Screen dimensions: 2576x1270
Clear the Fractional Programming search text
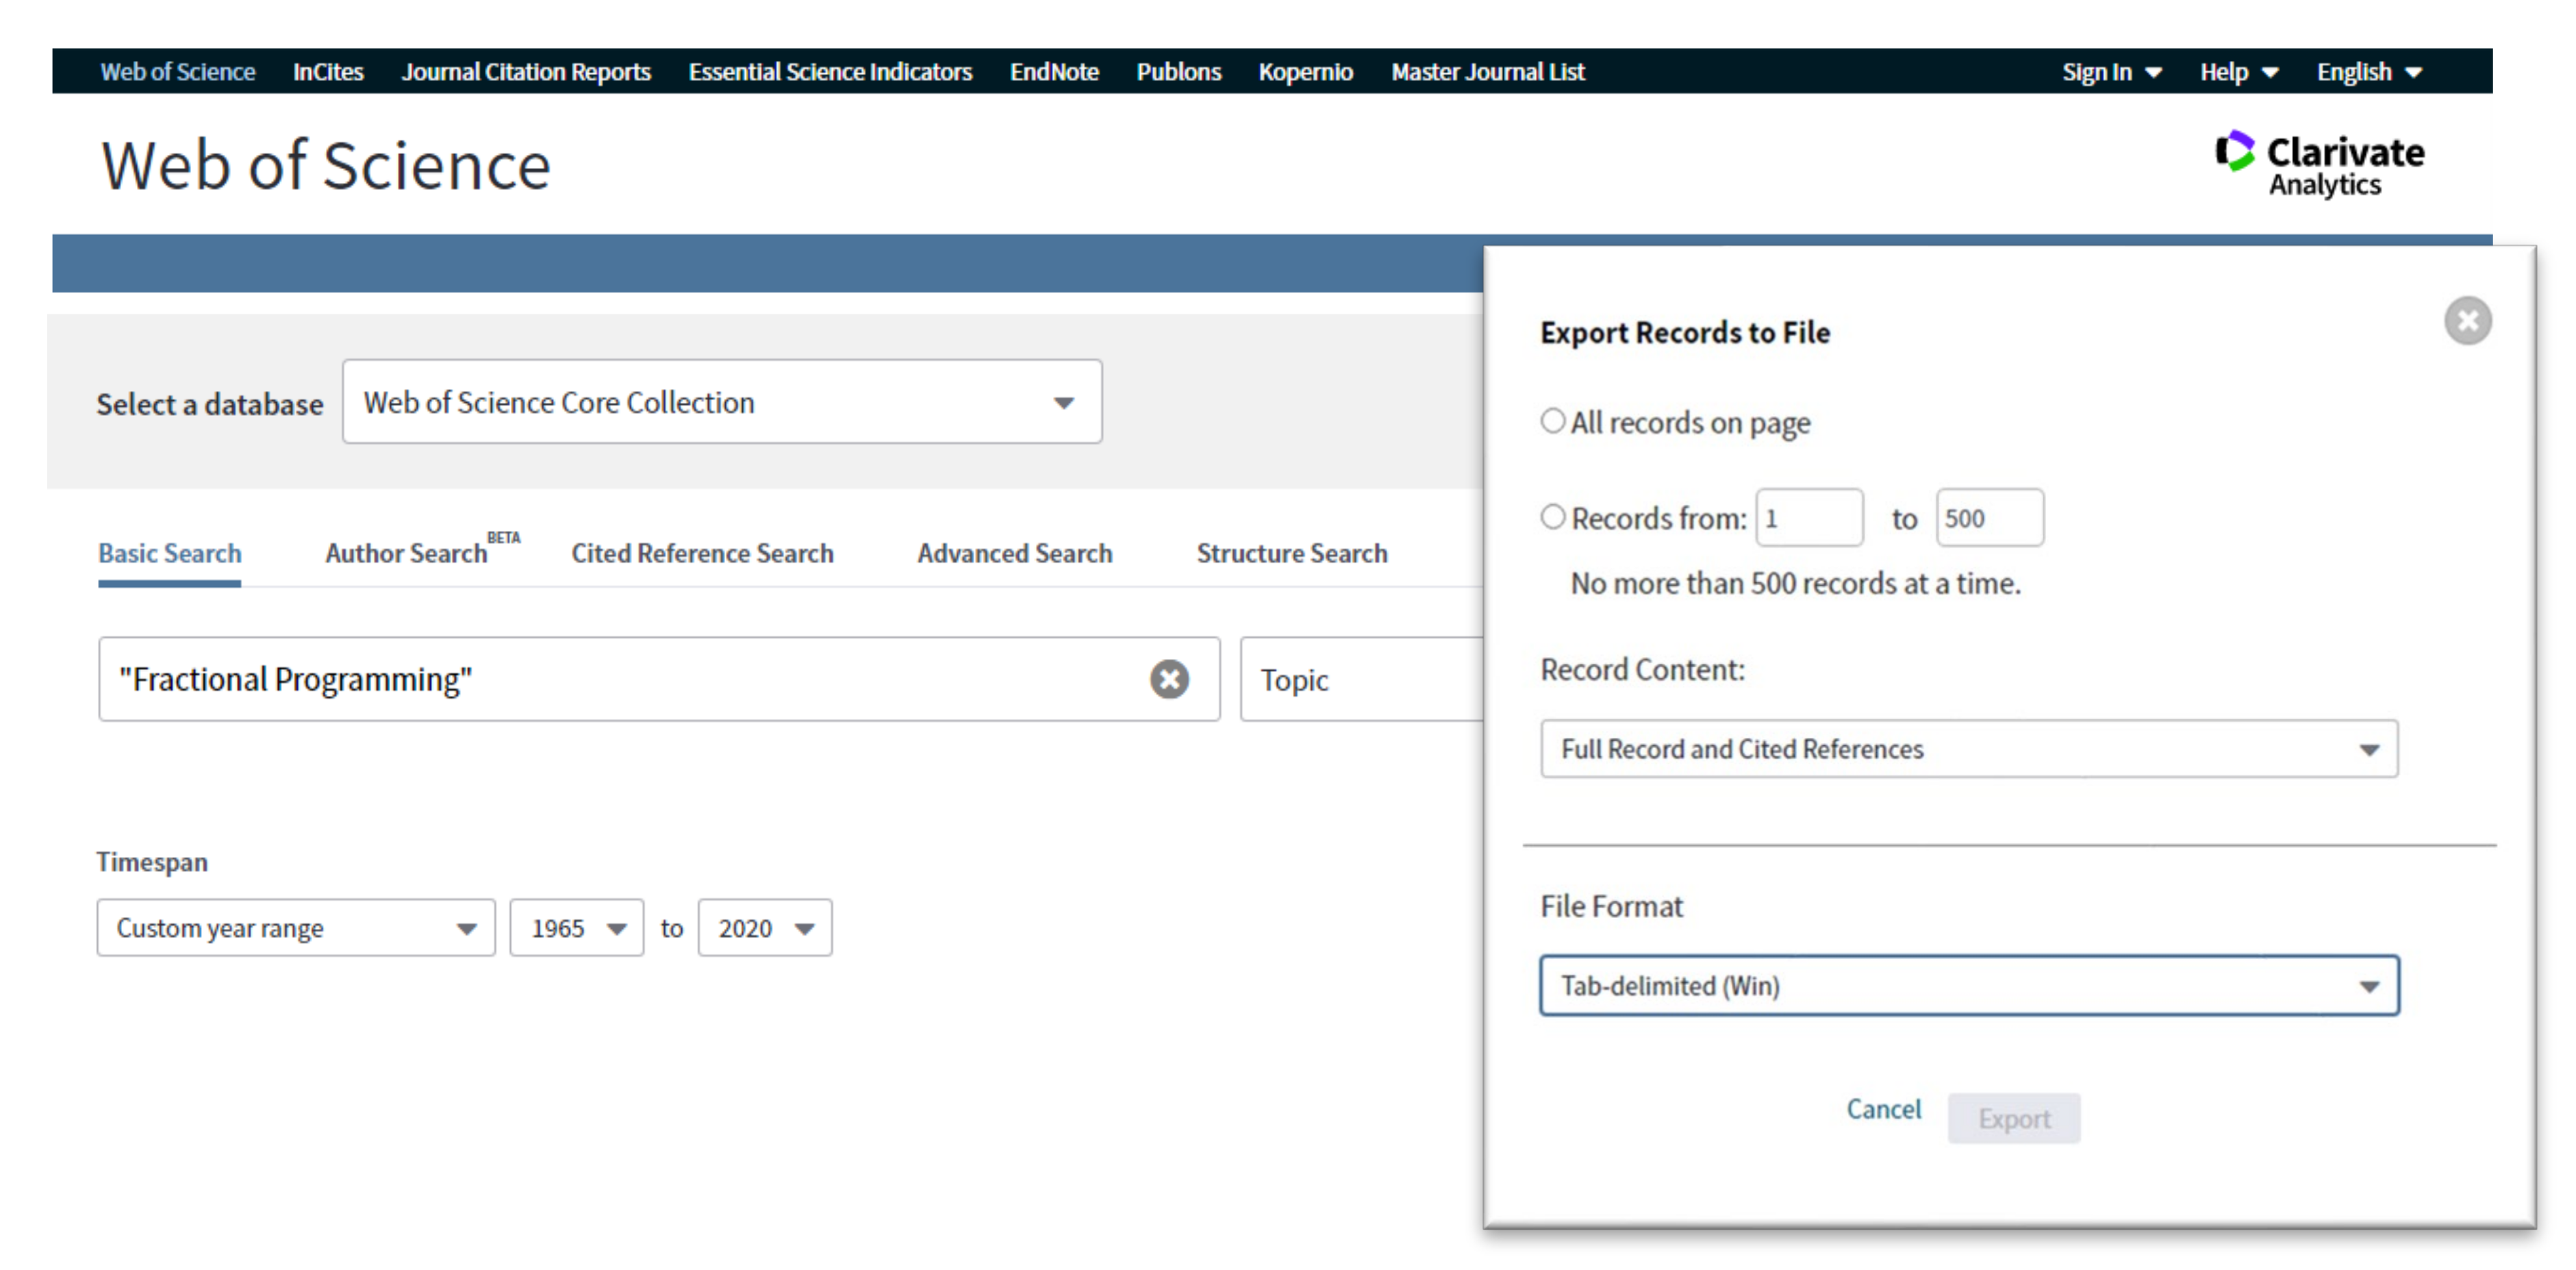(x=1168, y=679)
